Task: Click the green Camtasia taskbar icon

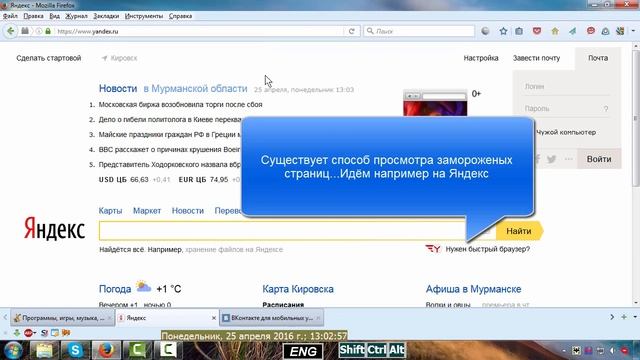Action: (x=137, y=350)
